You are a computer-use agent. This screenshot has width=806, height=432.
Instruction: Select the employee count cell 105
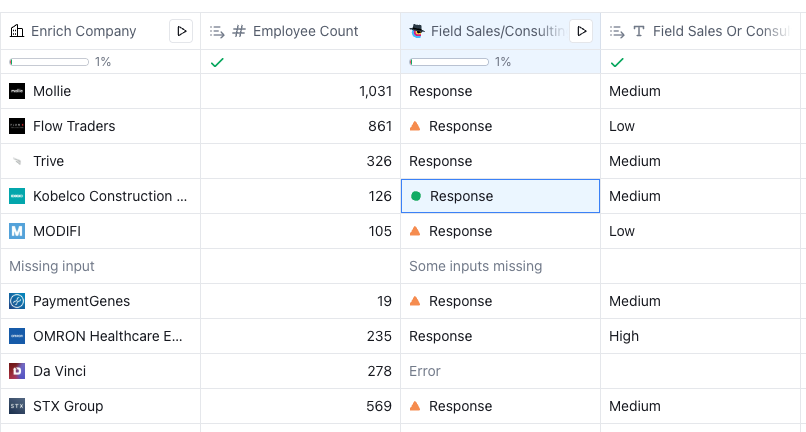pyautogui.click(x=300, y=231)
